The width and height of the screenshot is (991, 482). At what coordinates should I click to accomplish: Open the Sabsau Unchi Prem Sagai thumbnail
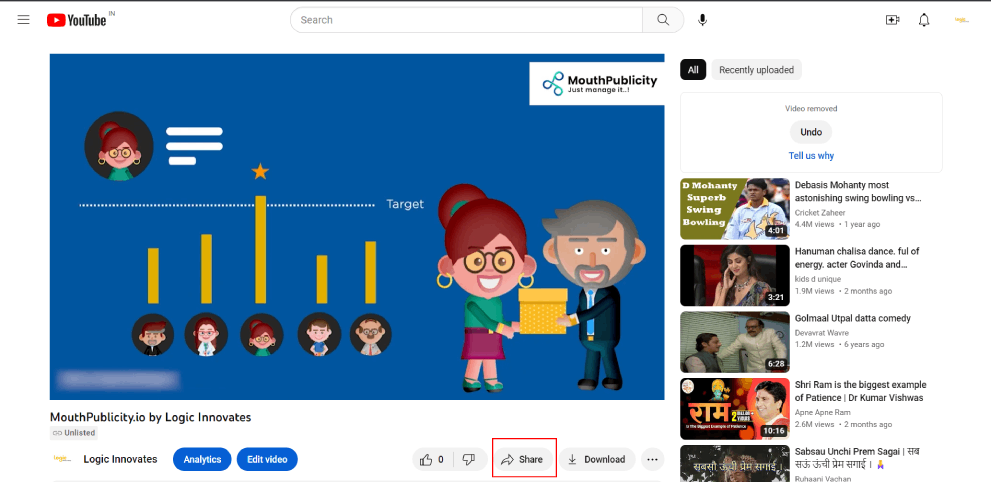click(x=734, y=464)
